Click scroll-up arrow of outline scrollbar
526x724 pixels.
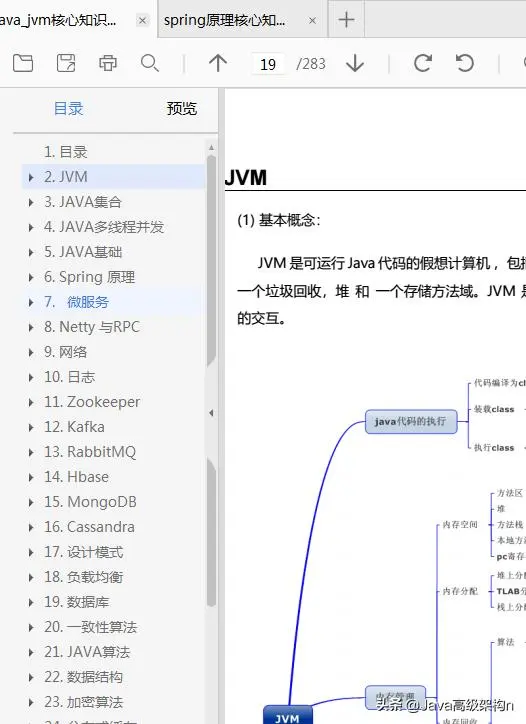211,148
